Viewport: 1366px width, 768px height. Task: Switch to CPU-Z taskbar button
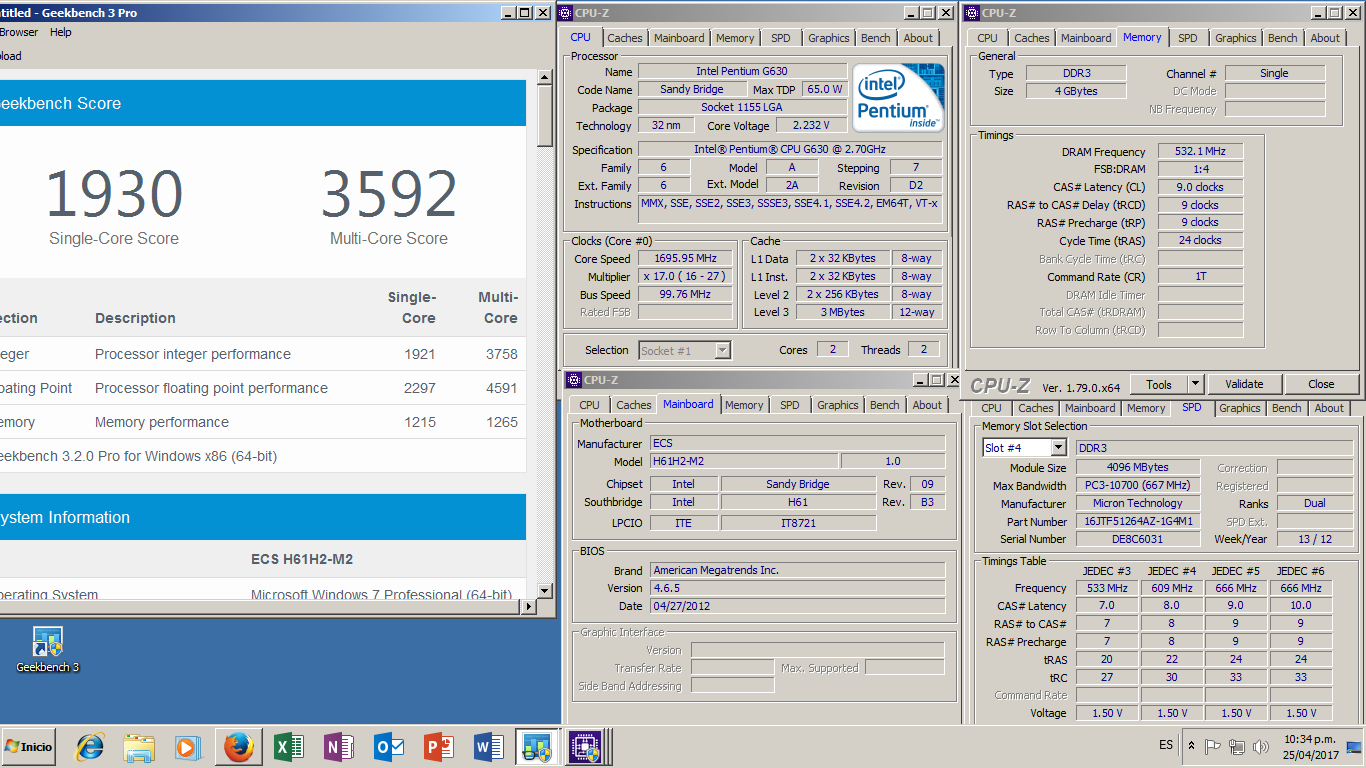click(x=585, y=747)
